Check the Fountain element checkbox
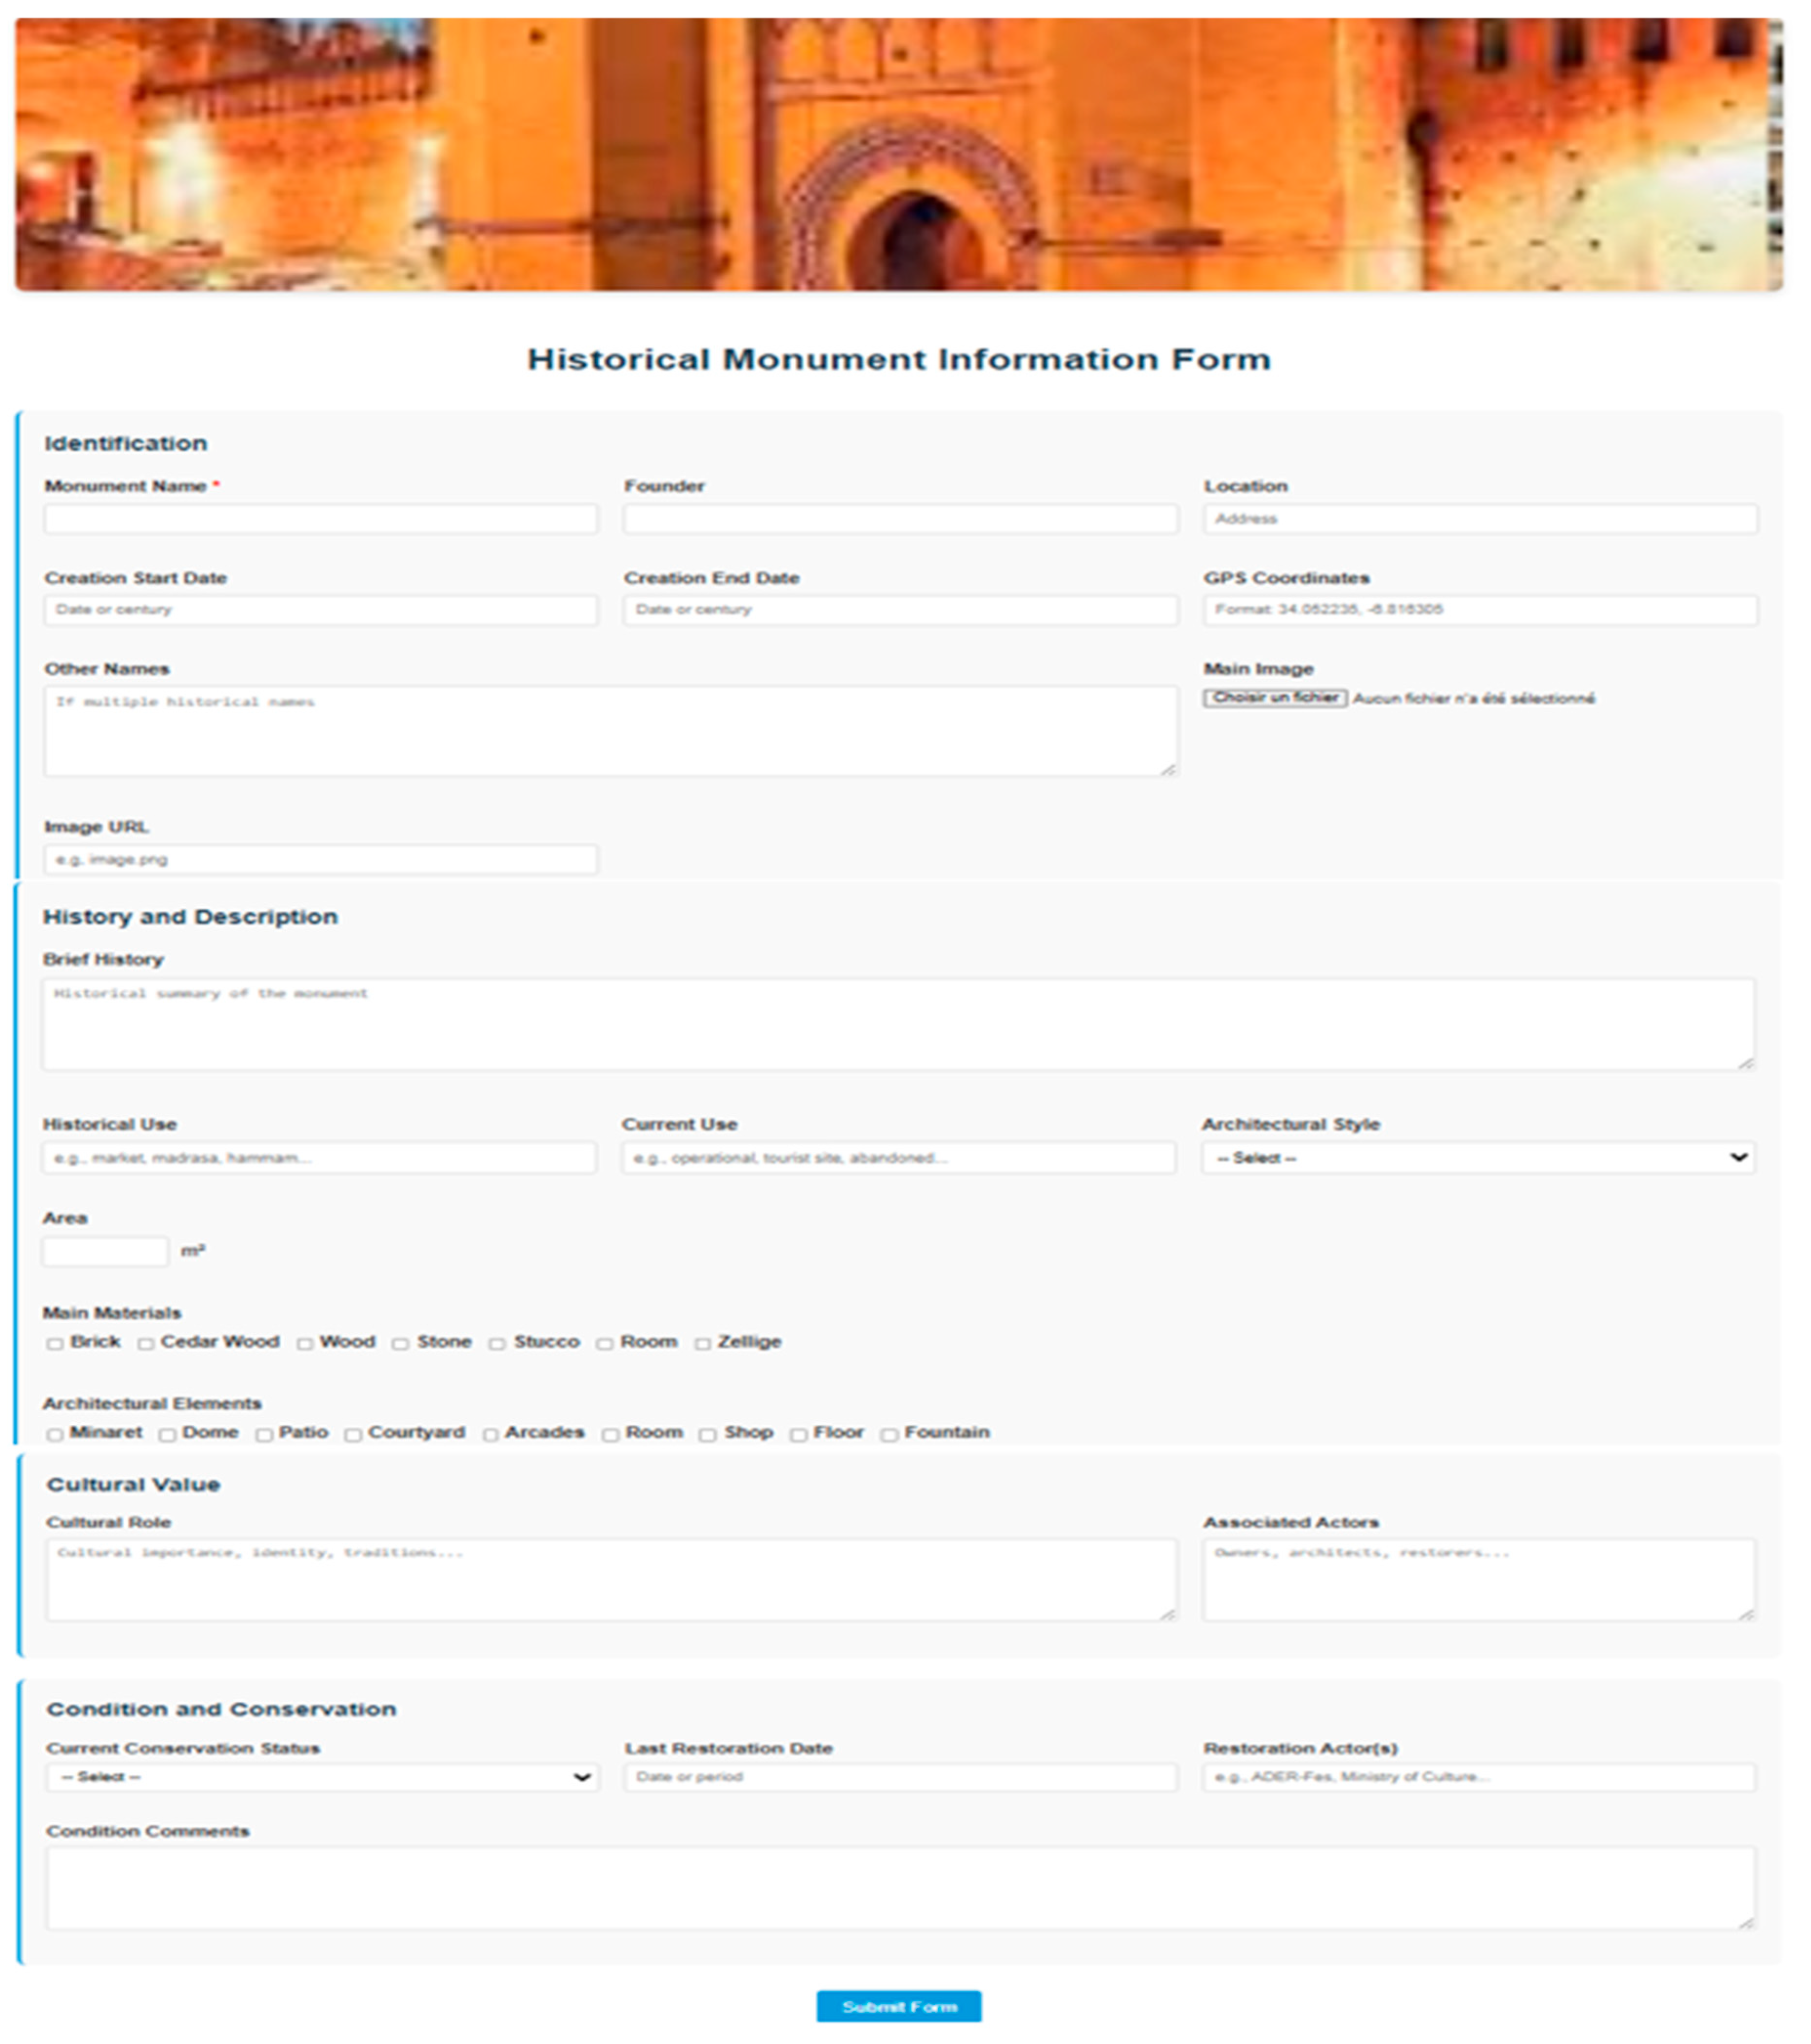This screenshot has width=1811, height=2044. [889, 1435]
